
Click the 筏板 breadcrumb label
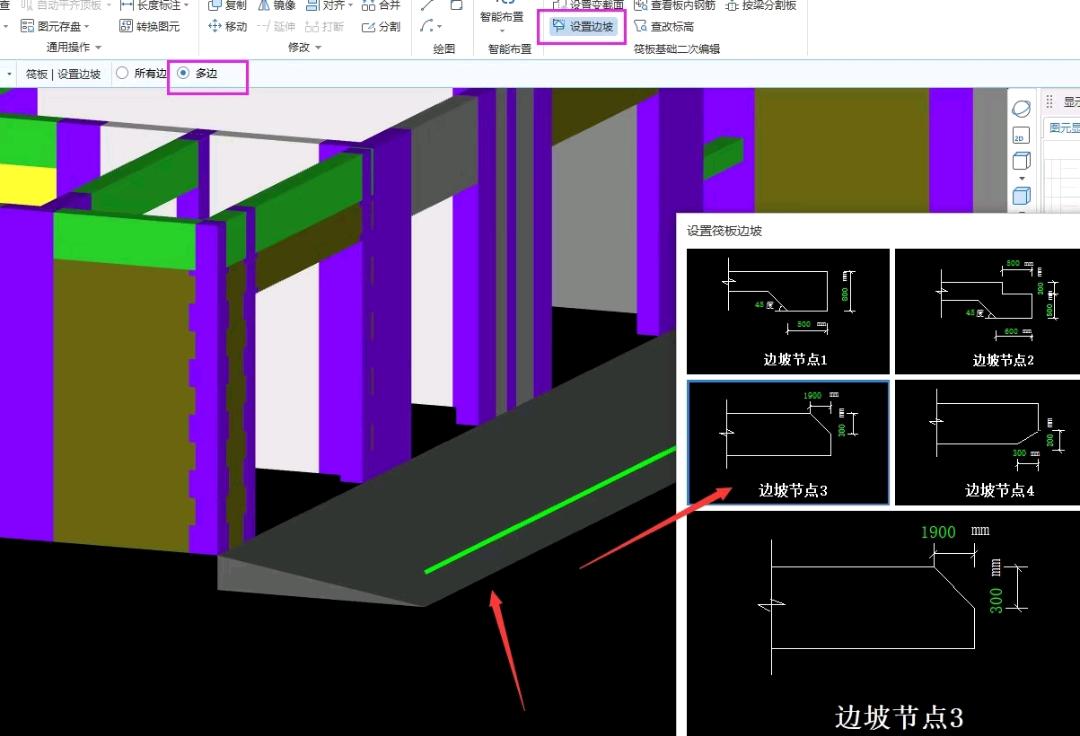[37, 74]
